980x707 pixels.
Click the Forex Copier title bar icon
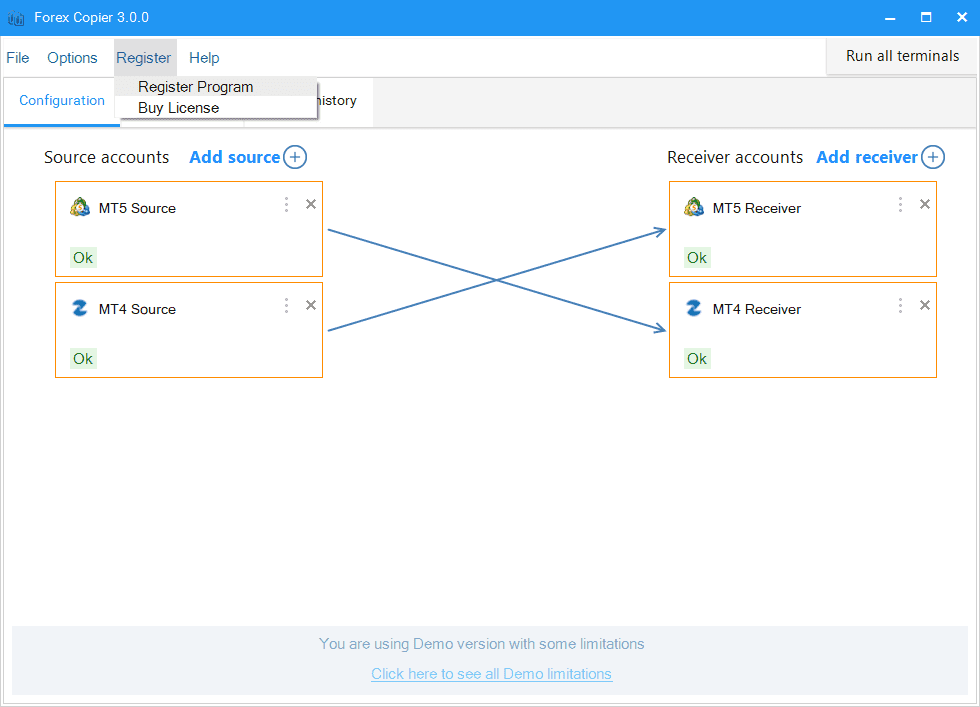point(16,18)
